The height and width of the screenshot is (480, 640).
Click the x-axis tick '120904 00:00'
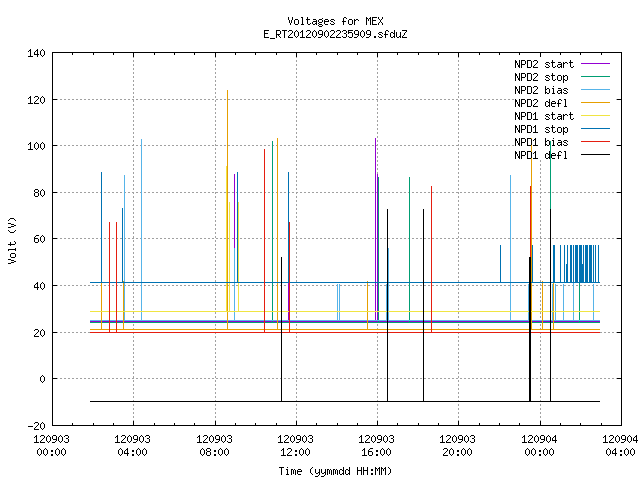point(540,446)
